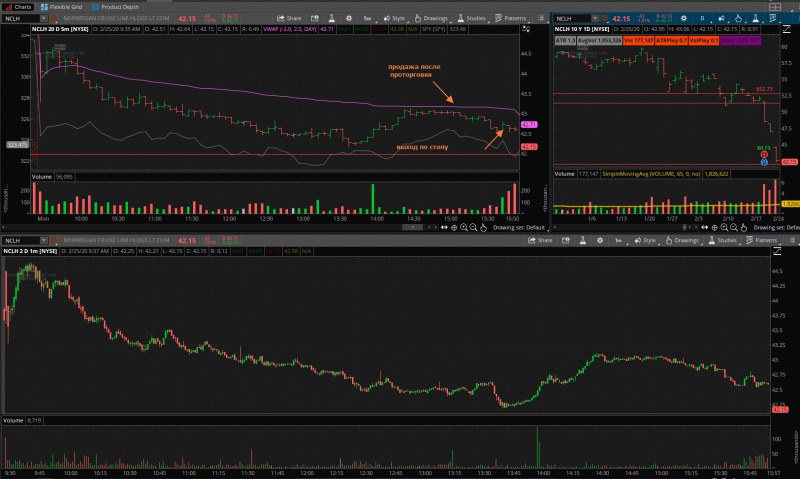This screenshot has width=800, height=479.
Task: Open Drawing set Default selector in top-left chart
Action: [x=518, y=228]
